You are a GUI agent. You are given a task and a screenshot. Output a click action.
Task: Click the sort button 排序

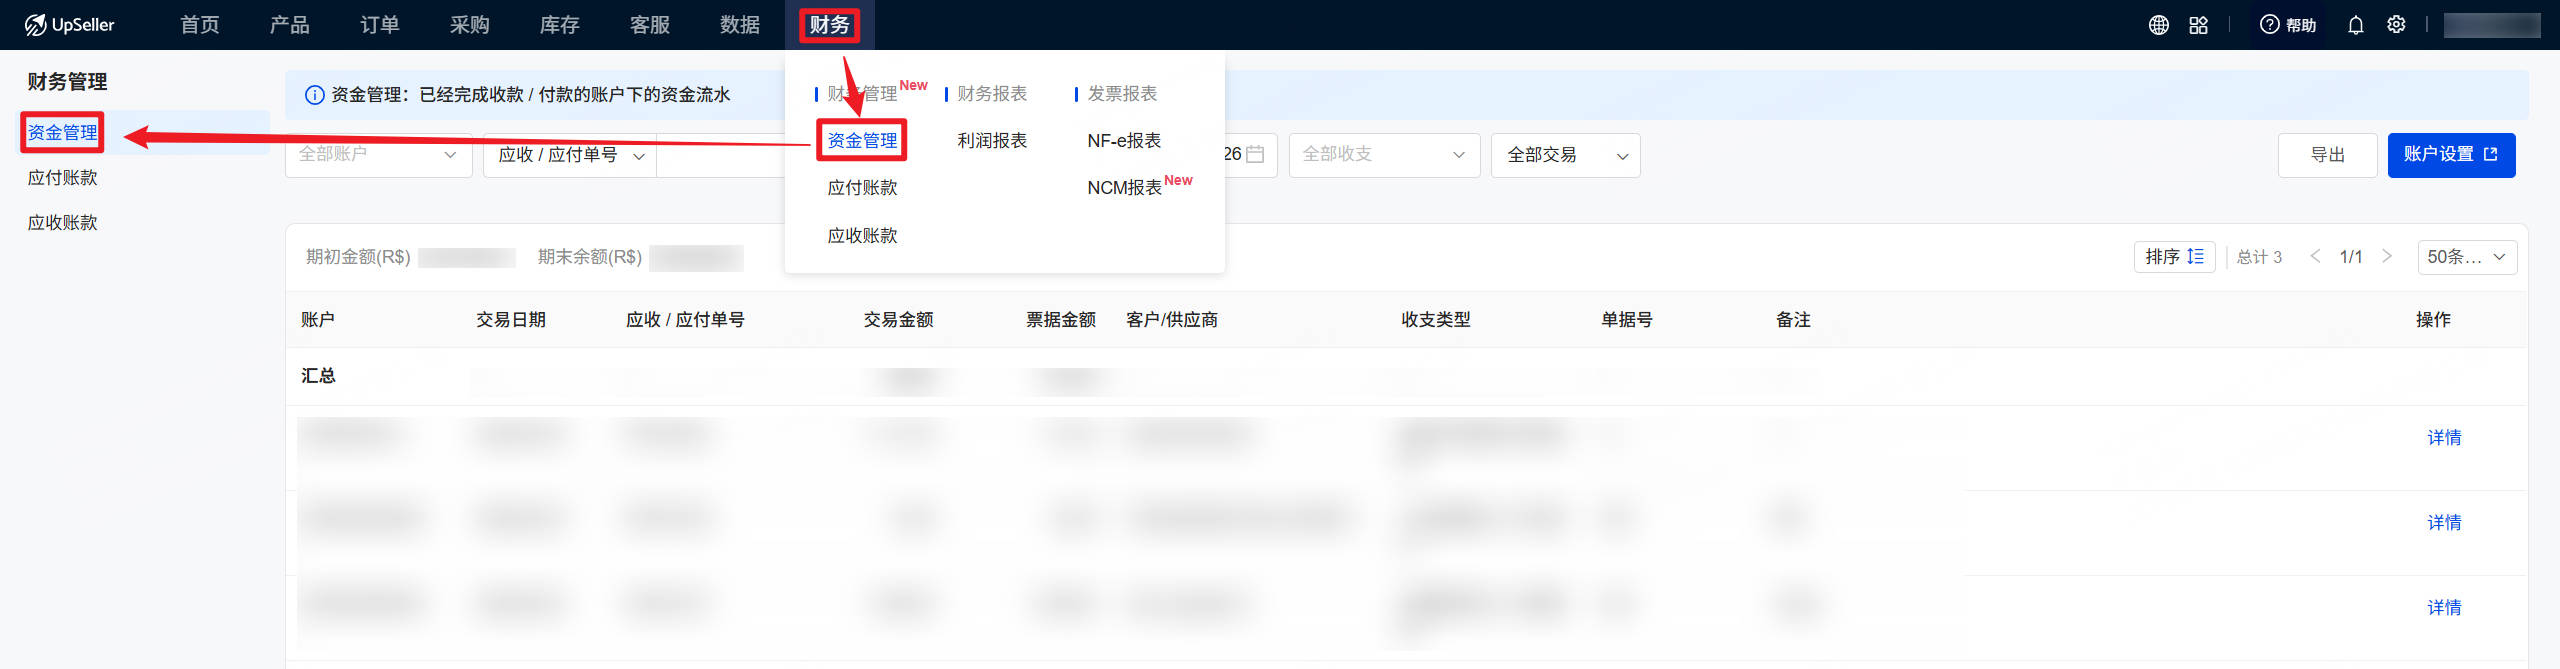[x=2174, y=256]
